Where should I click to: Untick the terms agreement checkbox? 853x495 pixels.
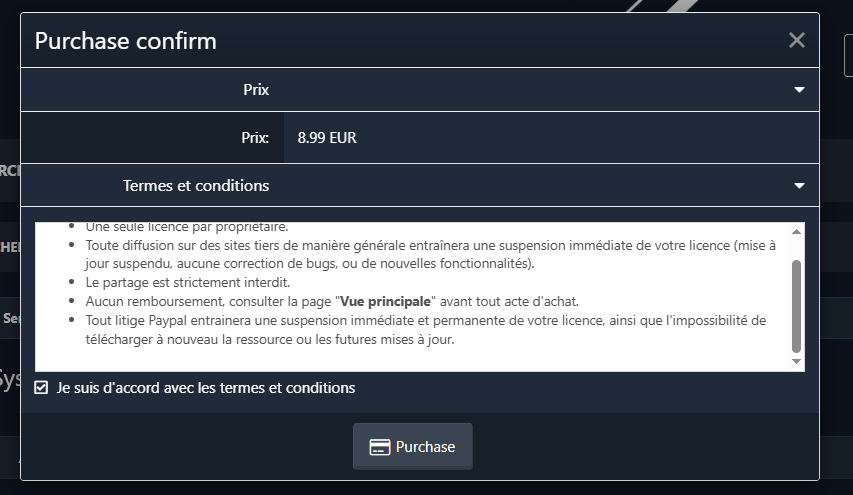click(41, 388)
